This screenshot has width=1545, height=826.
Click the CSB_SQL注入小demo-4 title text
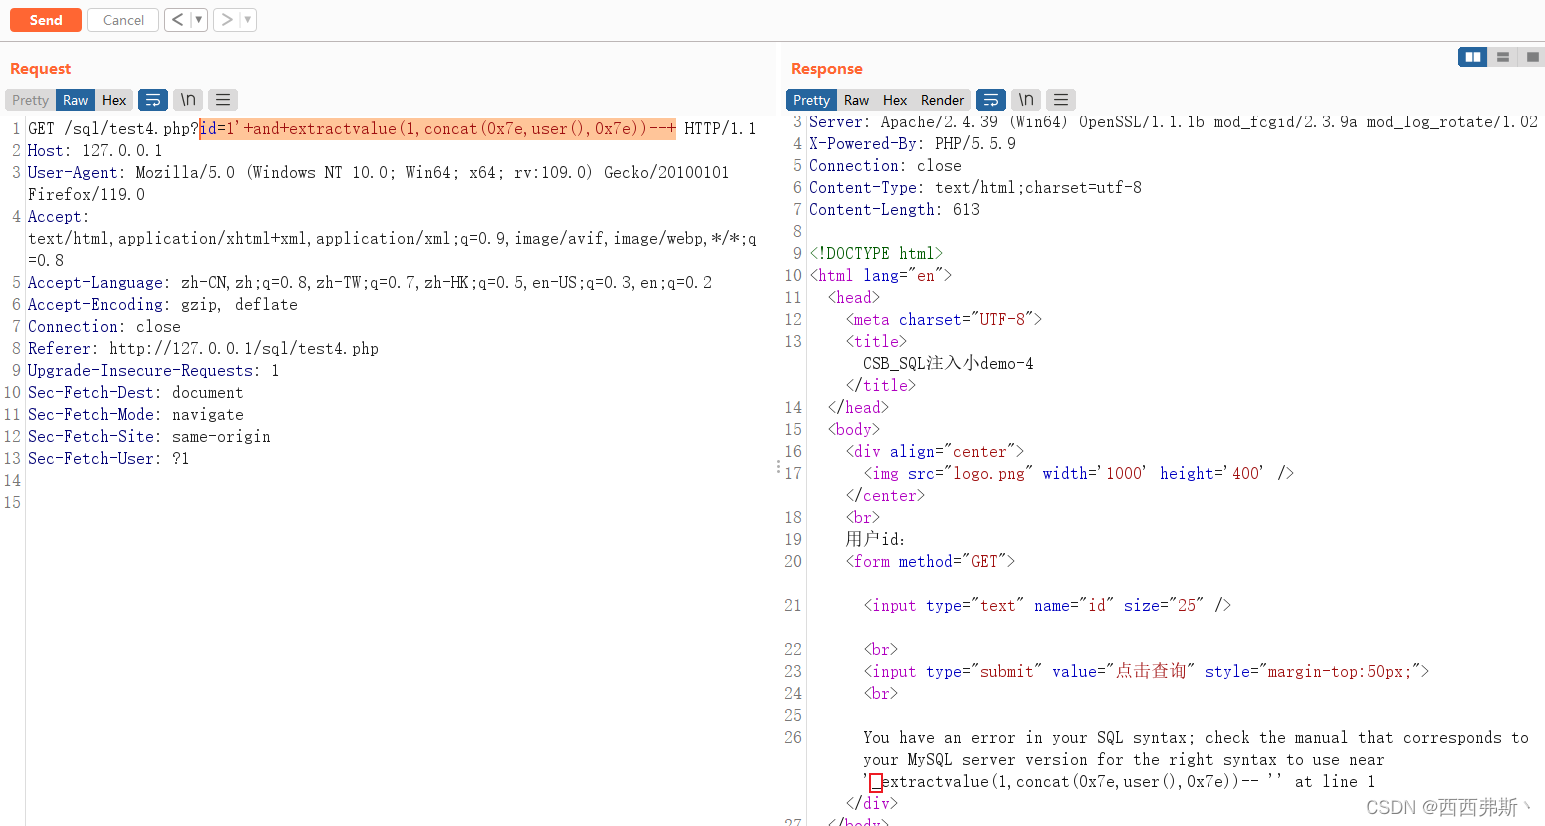click(x=949, y=363)
